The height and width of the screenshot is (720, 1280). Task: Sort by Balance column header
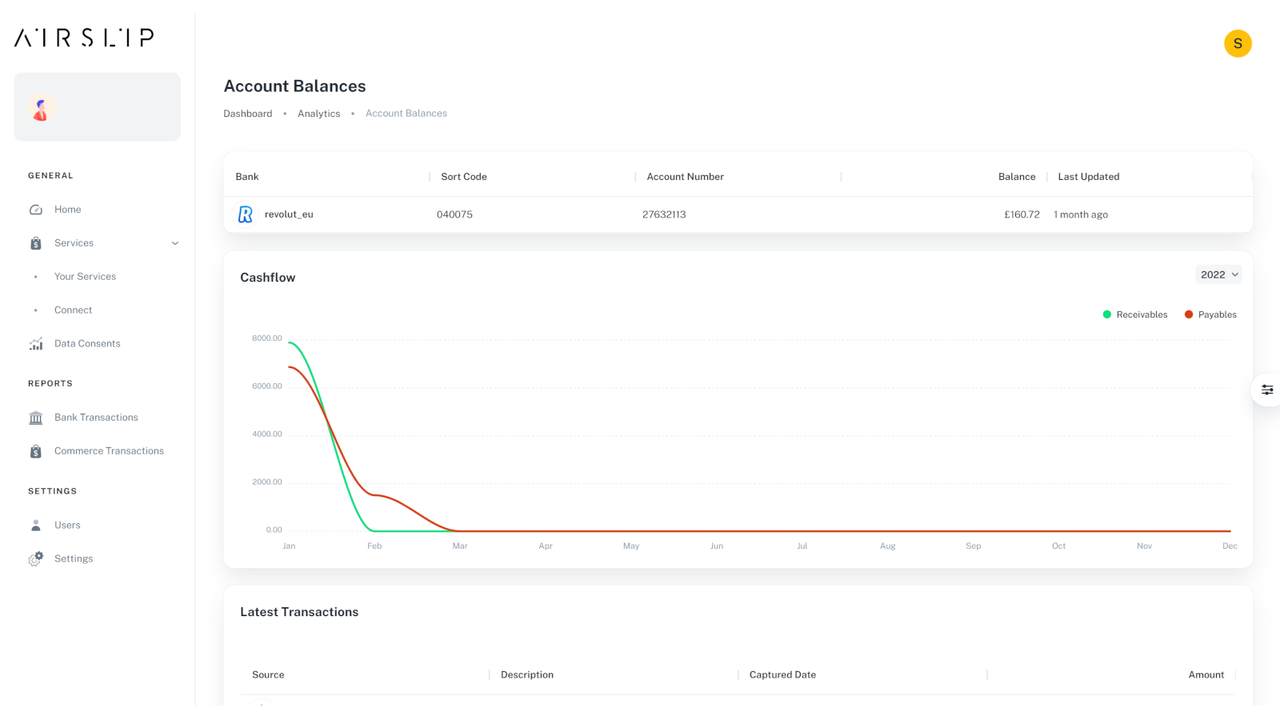pyautogui.click(x=1016, y=177)
